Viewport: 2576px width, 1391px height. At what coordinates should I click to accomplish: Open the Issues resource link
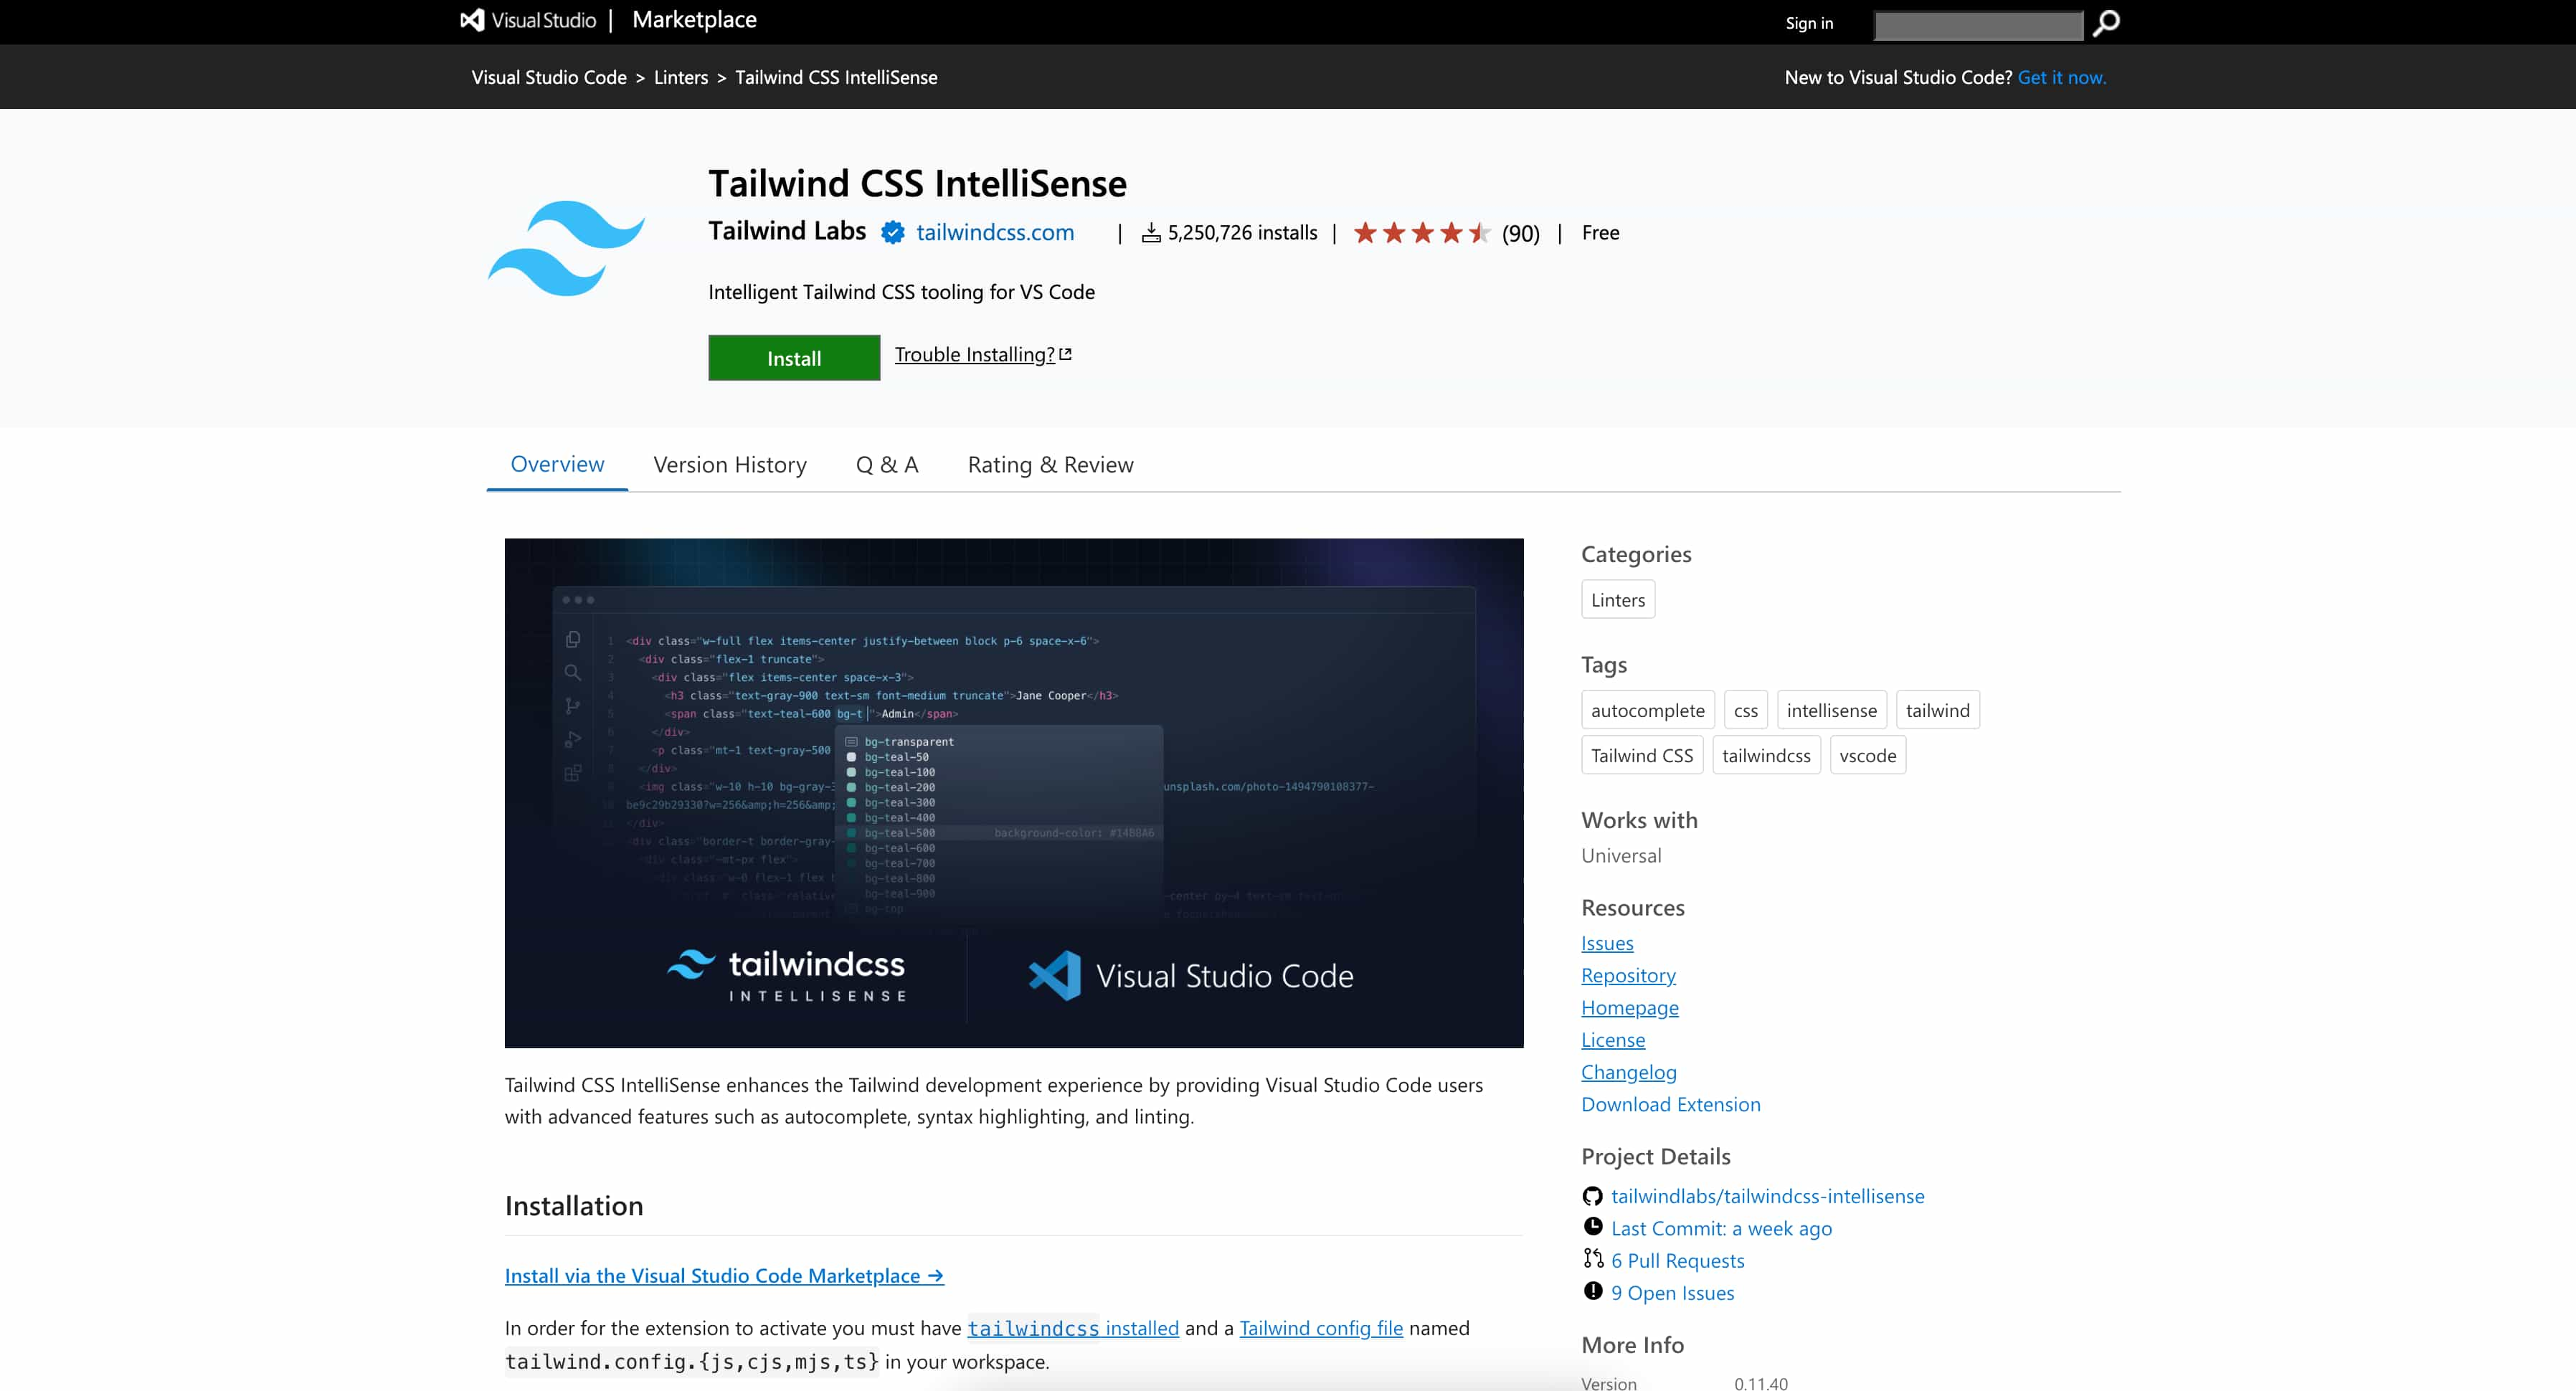click(x=1607, y=943)
